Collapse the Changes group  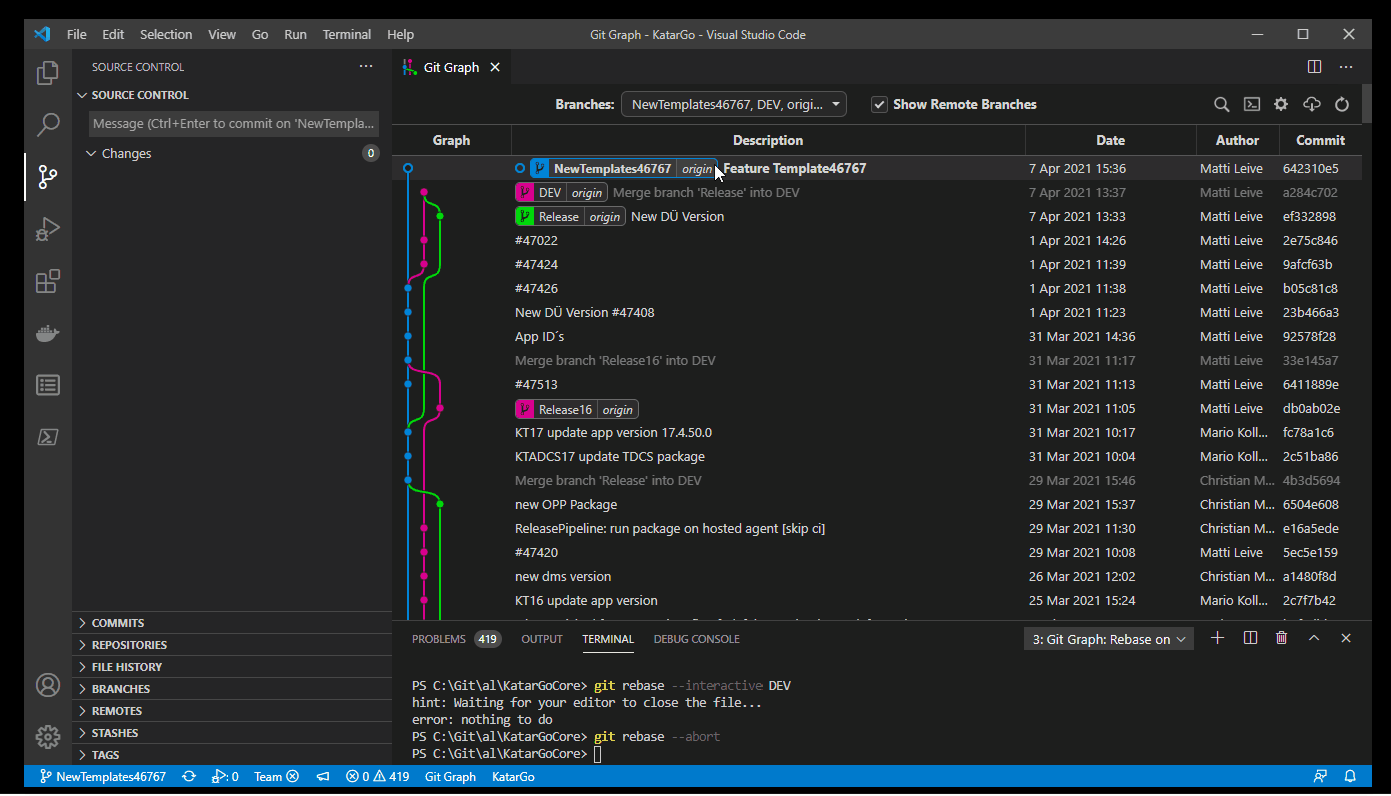tap(232, 153)
